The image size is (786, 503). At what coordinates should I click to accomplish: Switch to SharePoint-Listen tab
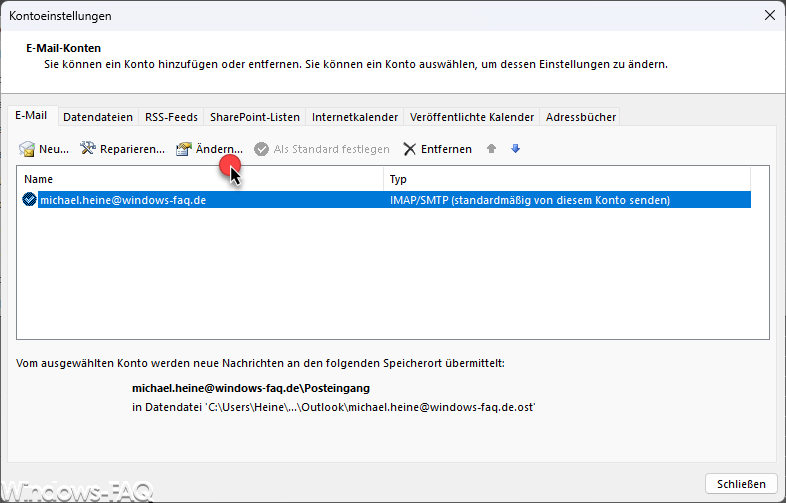[x=255, y=117]
